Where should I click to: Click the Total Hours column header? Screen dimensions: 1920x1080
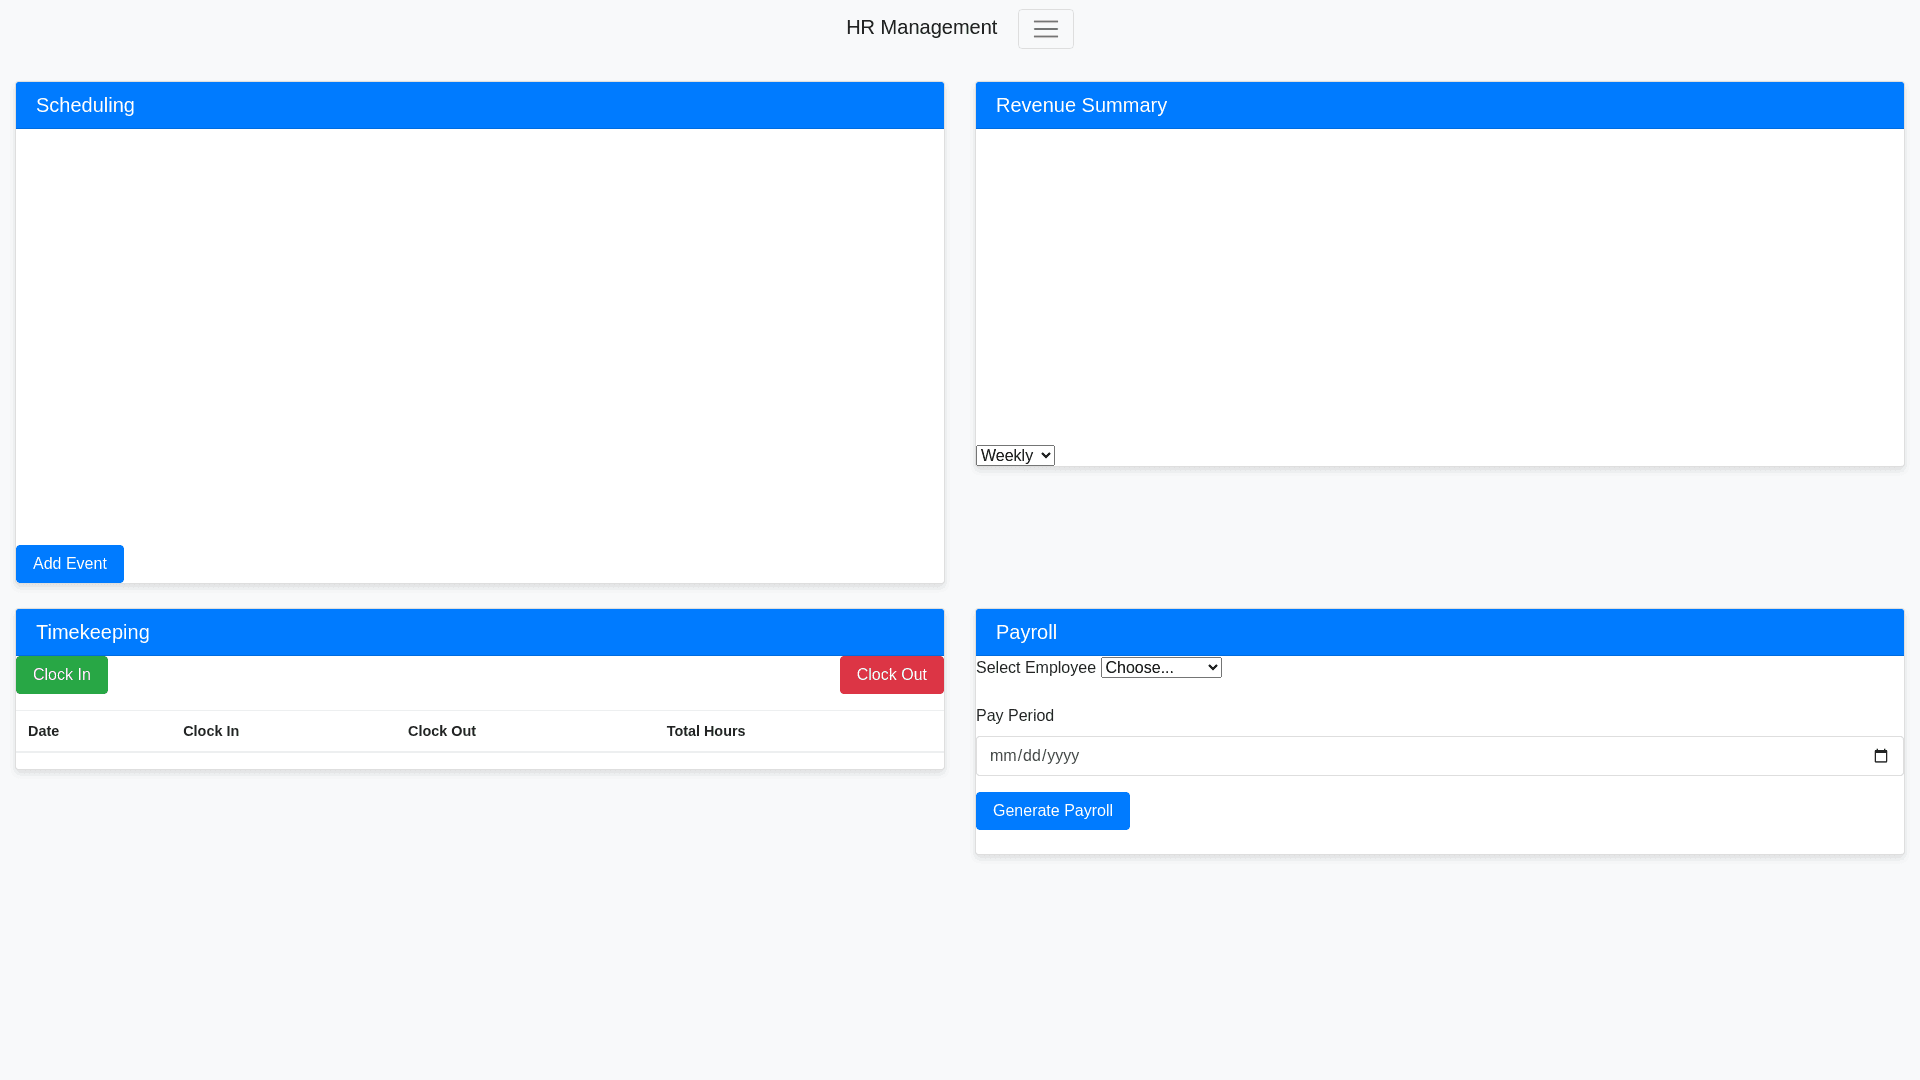pyautogui.click(x=705, y=731)
